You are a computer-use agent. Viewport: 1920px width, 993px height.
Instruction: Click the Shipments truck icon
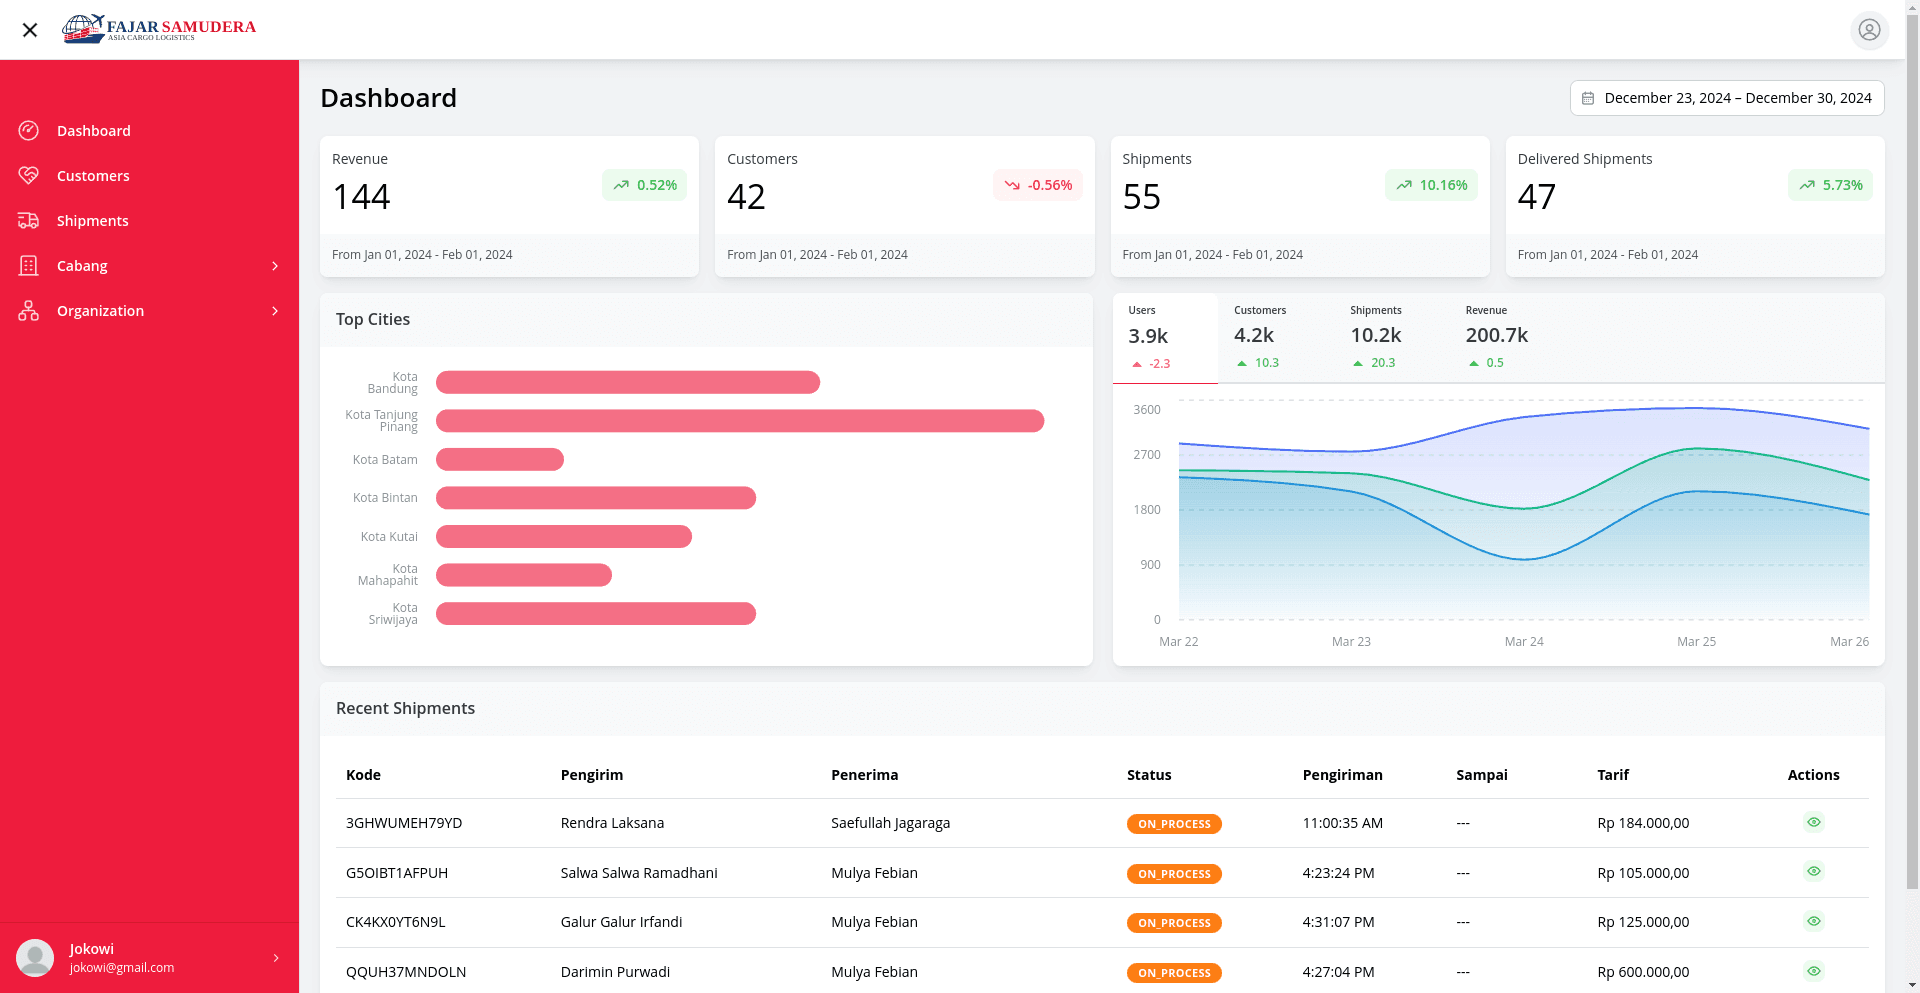[x=29, y=220]
